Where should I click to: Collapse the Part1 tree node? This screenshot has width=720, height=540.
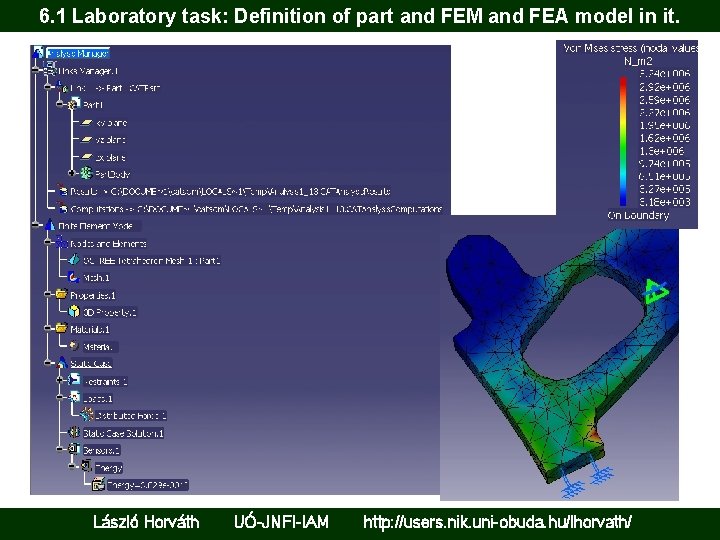click(x=60, y=104)
